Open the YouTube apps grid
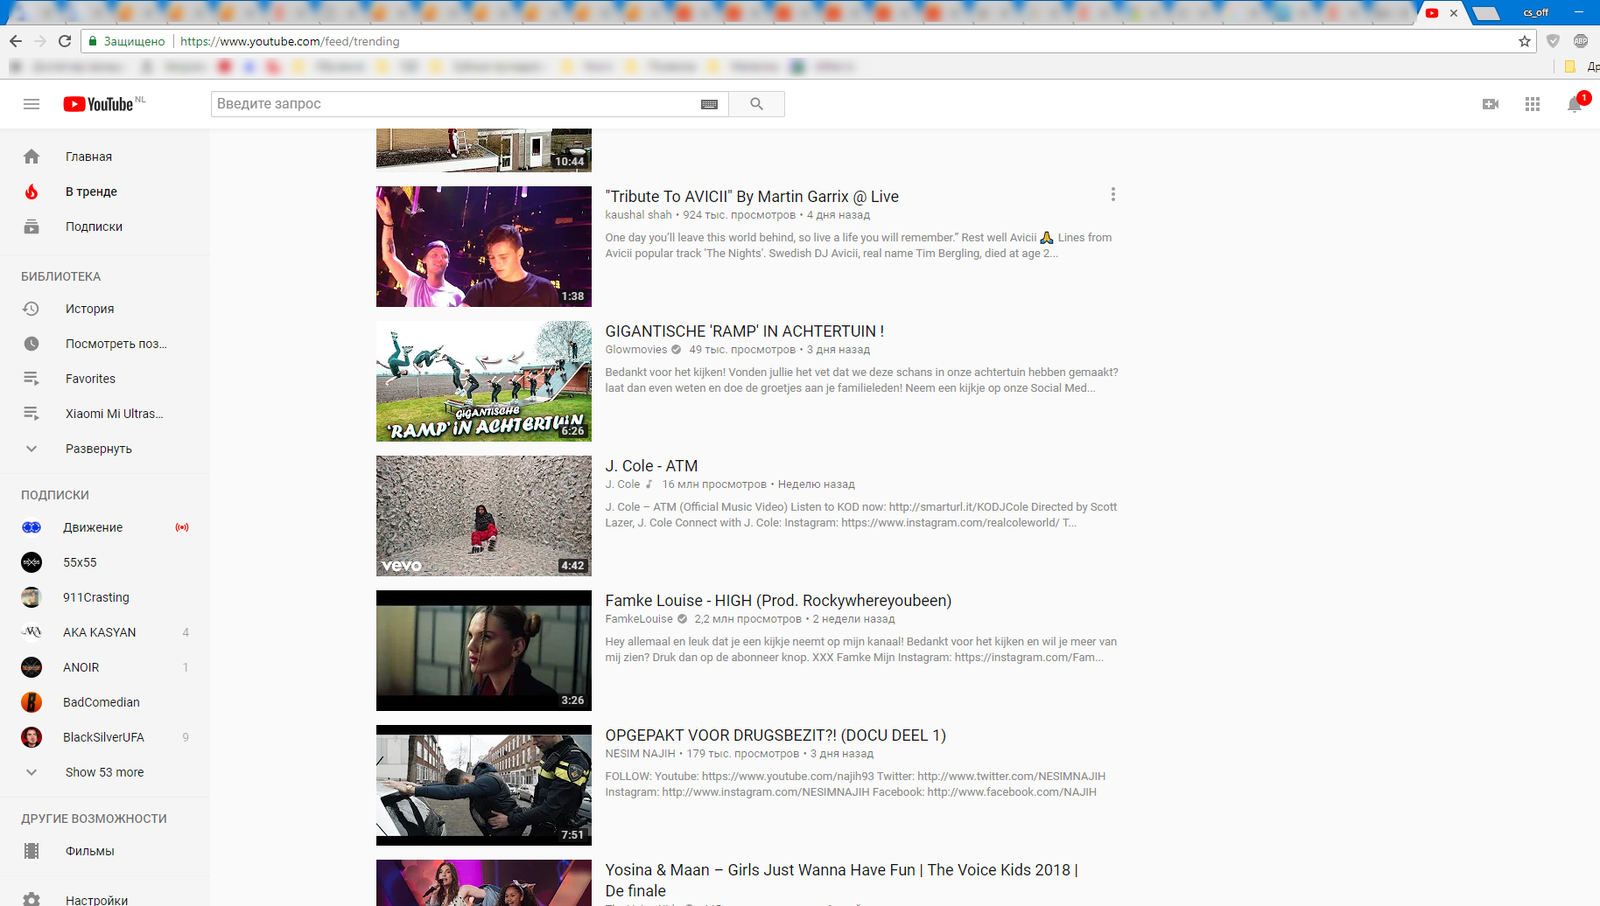The height and width of the screenshot is (906, 1600). tap(1532, 104)
